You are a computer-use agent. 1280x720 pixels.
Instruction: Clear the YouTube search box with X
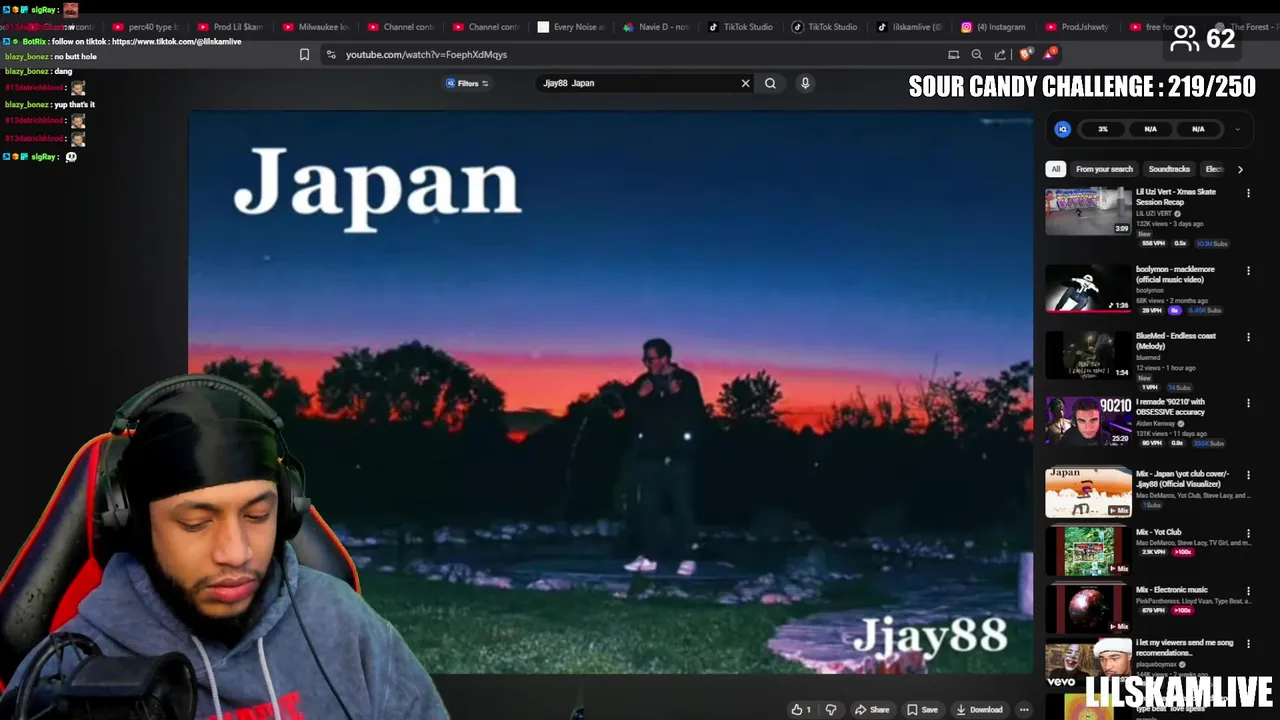click(x=745, y=83)
